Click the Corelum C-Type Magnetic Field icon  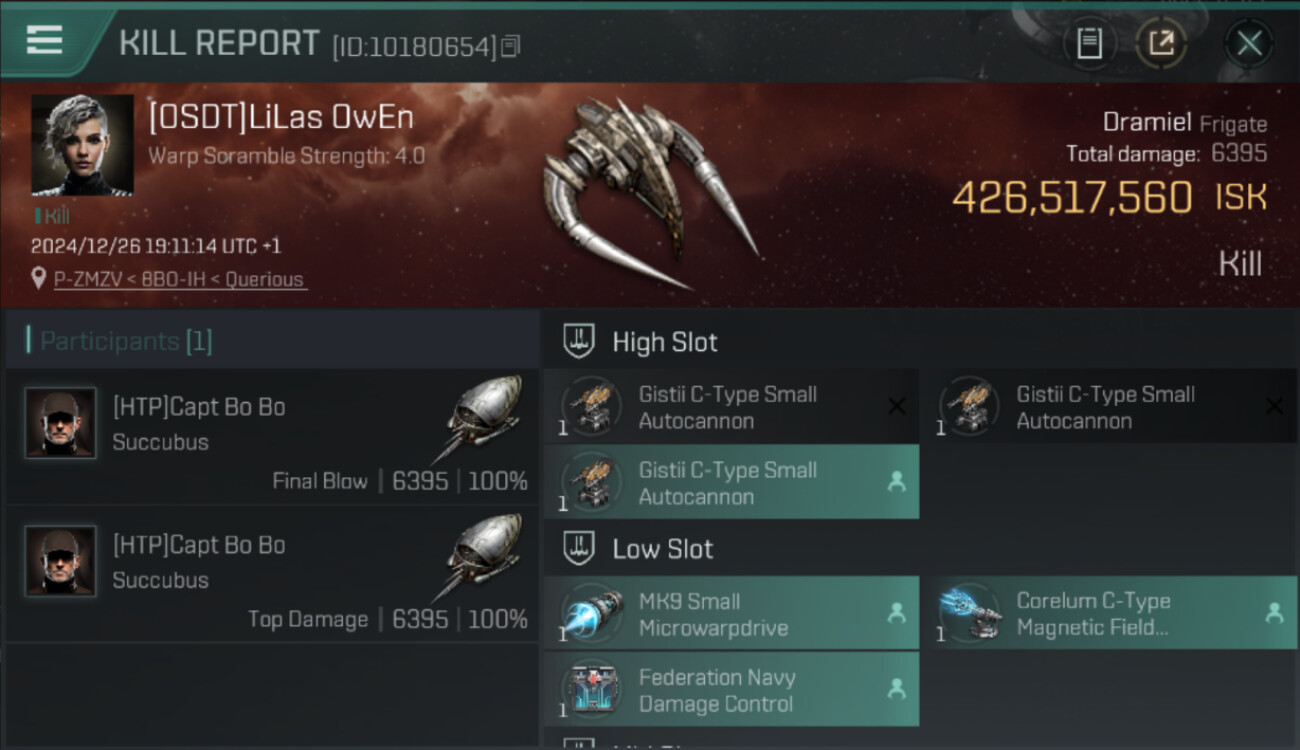coord(968,613)
